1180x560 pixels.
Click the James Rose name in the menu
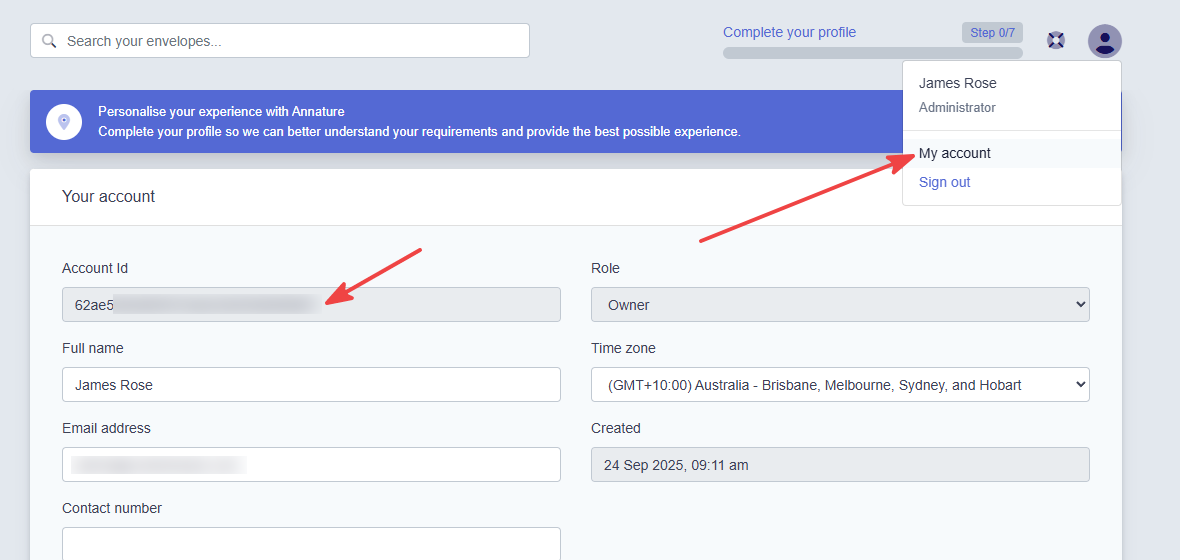click(x=957, y=84)
